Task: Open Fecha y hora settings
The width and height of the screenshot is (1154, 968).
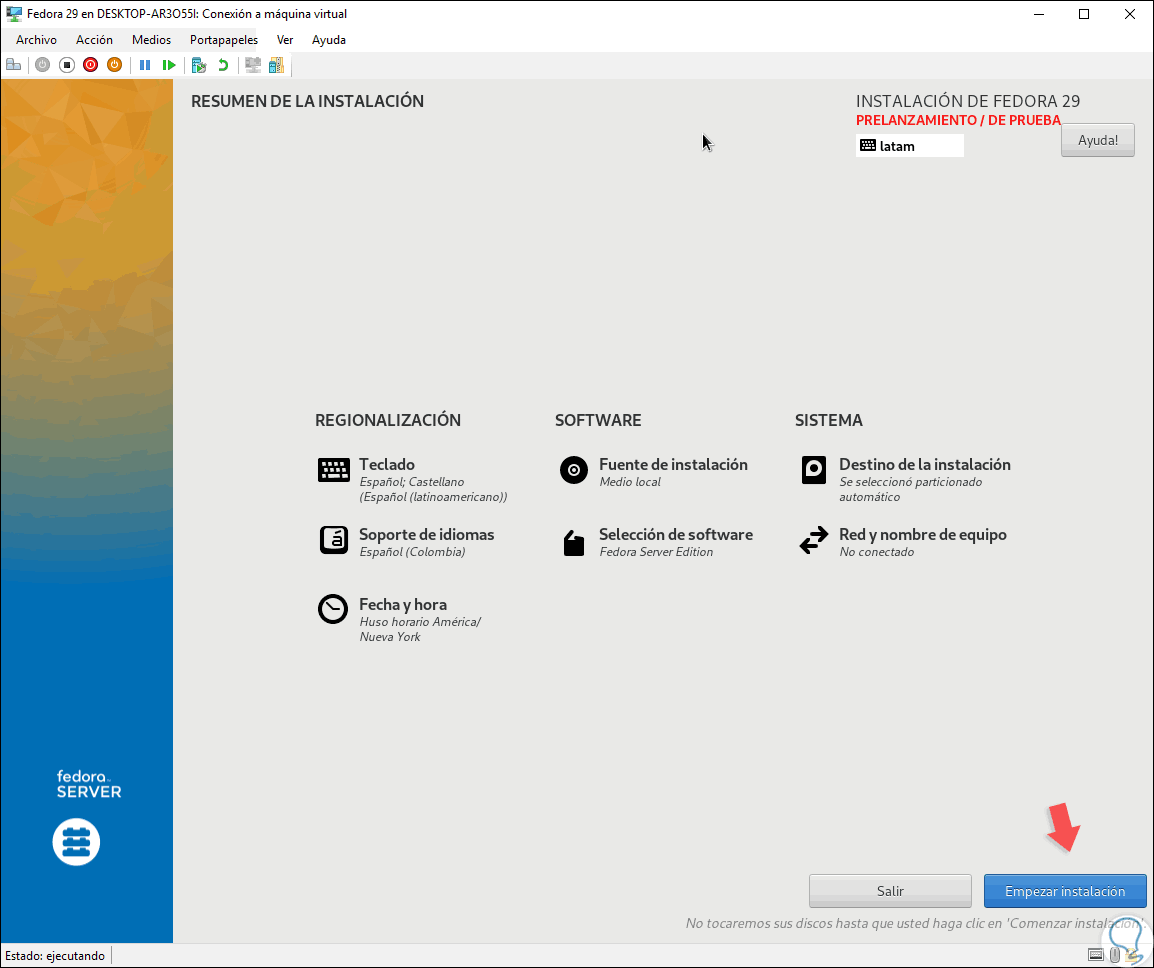Action: click(x=403, y=604)
